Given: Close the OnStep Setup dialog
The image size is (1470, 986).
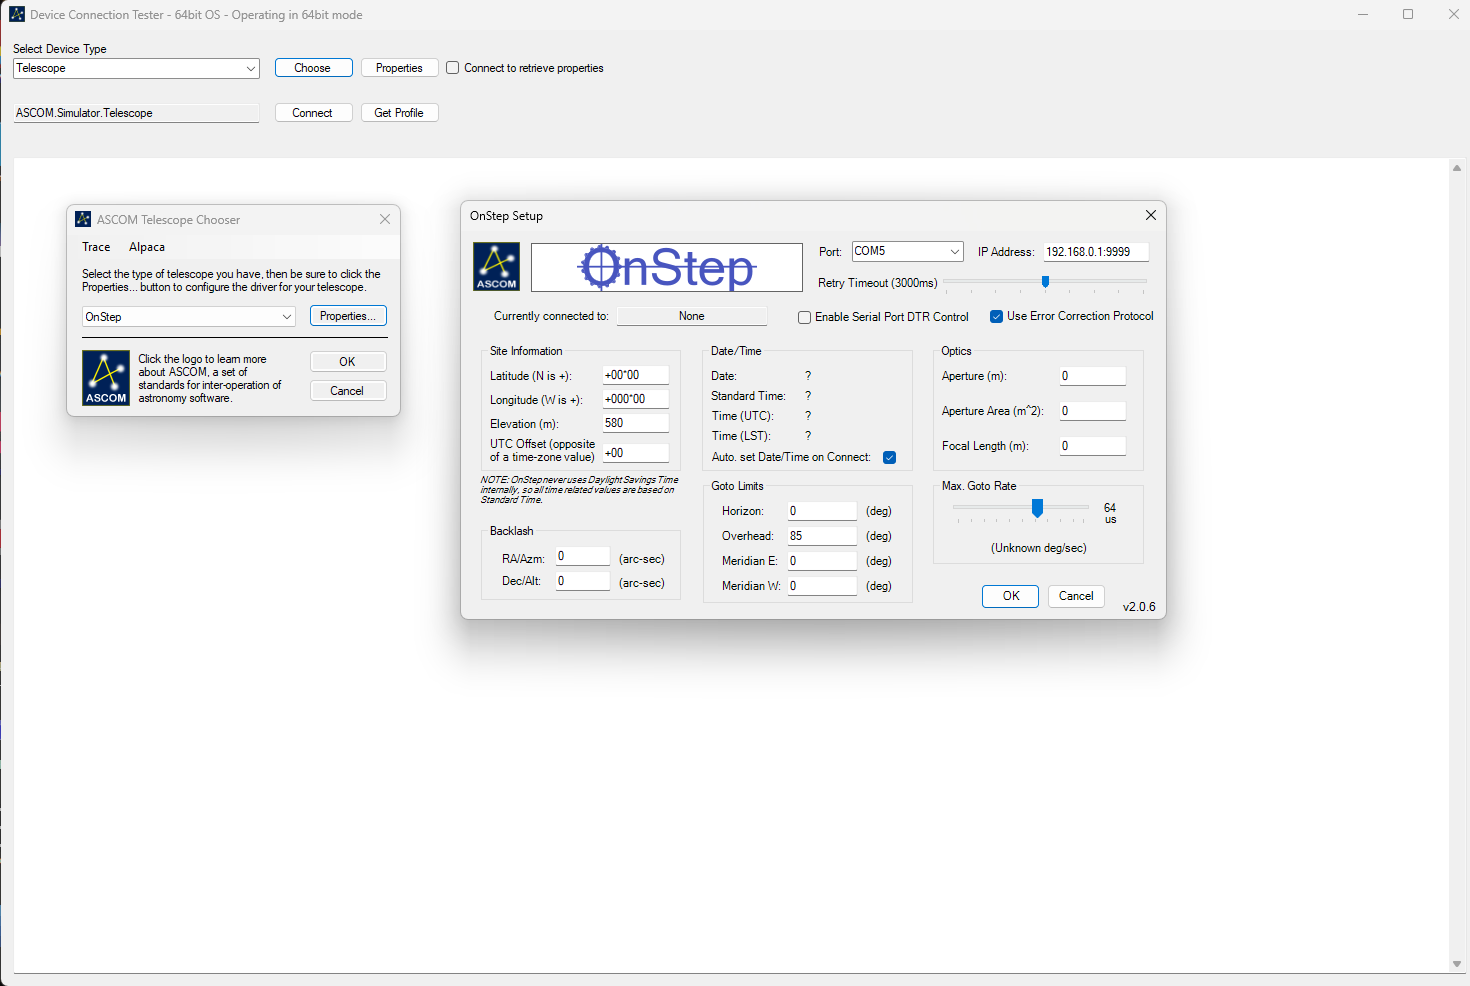Looking at the screenshot, I should pyautogui.click(x=1150, y=215).
